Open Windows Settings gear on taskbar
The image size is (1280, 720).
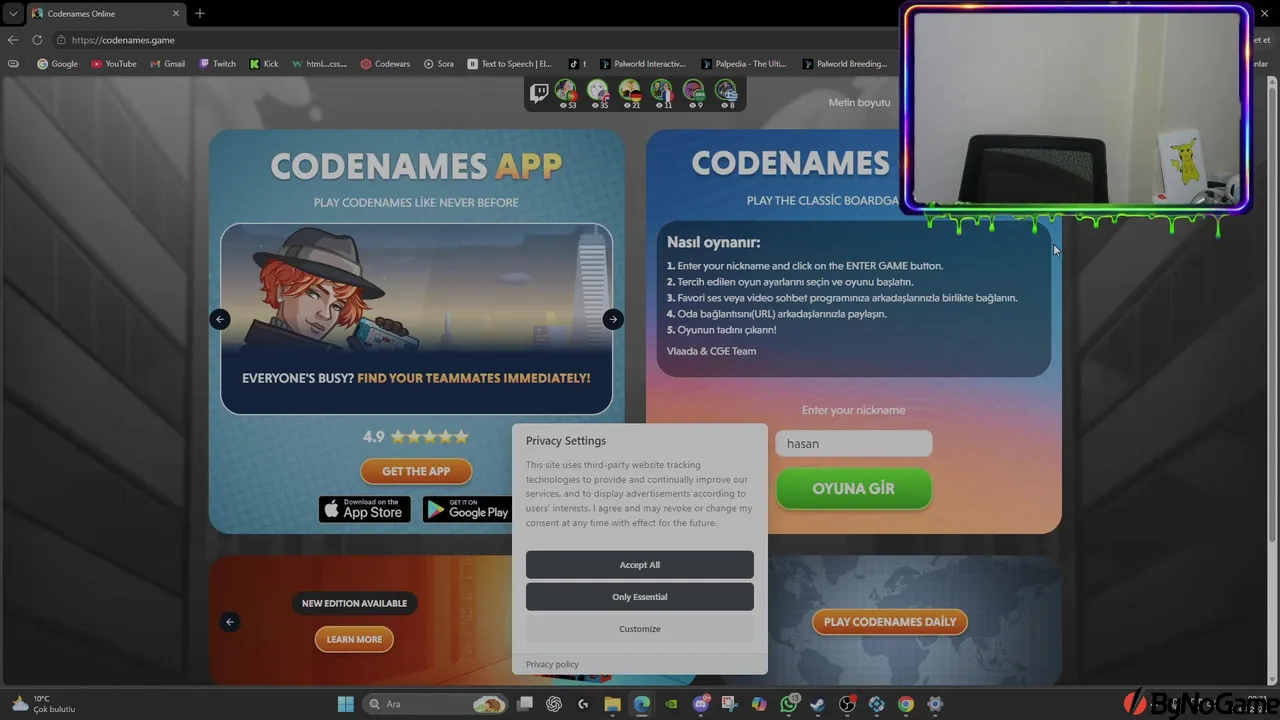click(x=935, y=704)
